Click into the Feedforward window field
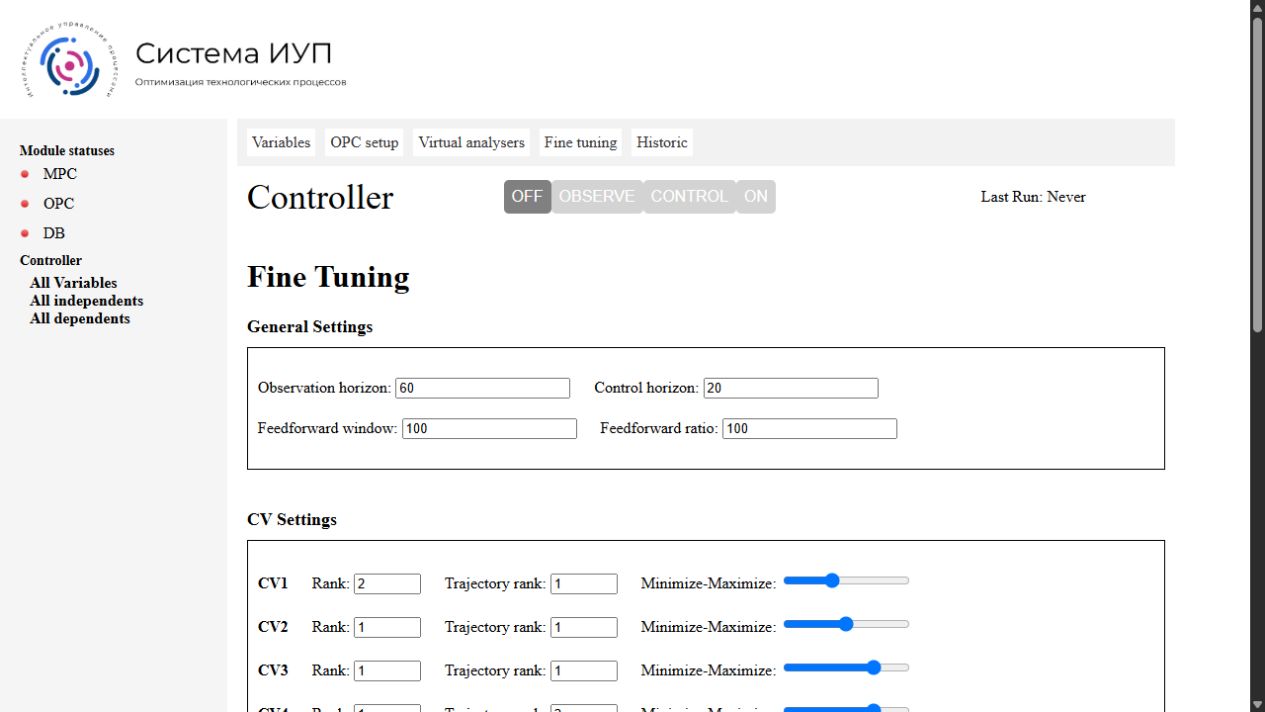1265x712 pixels. (x=490, y=429)
